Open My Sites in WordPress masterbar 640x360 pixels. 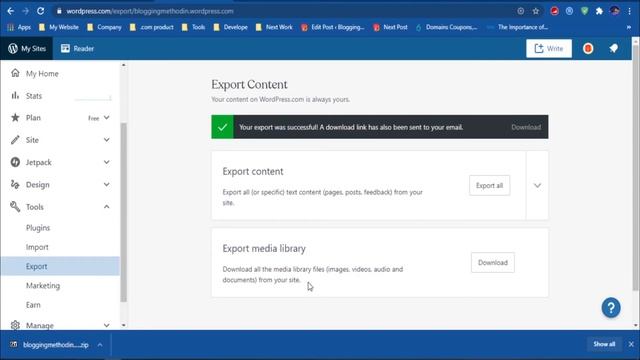[x=27, y=49]
